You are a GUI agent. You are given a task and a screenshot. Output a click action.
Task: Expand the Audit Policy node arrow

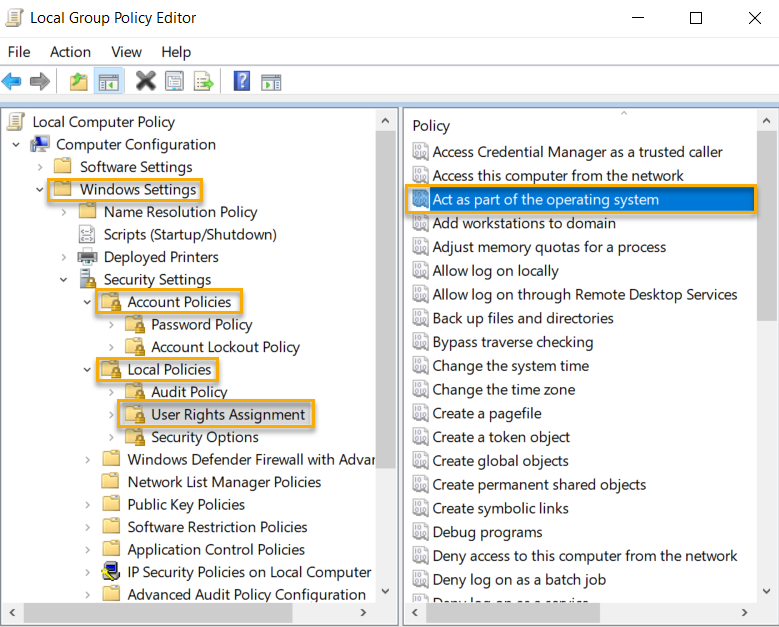[112, 392]
